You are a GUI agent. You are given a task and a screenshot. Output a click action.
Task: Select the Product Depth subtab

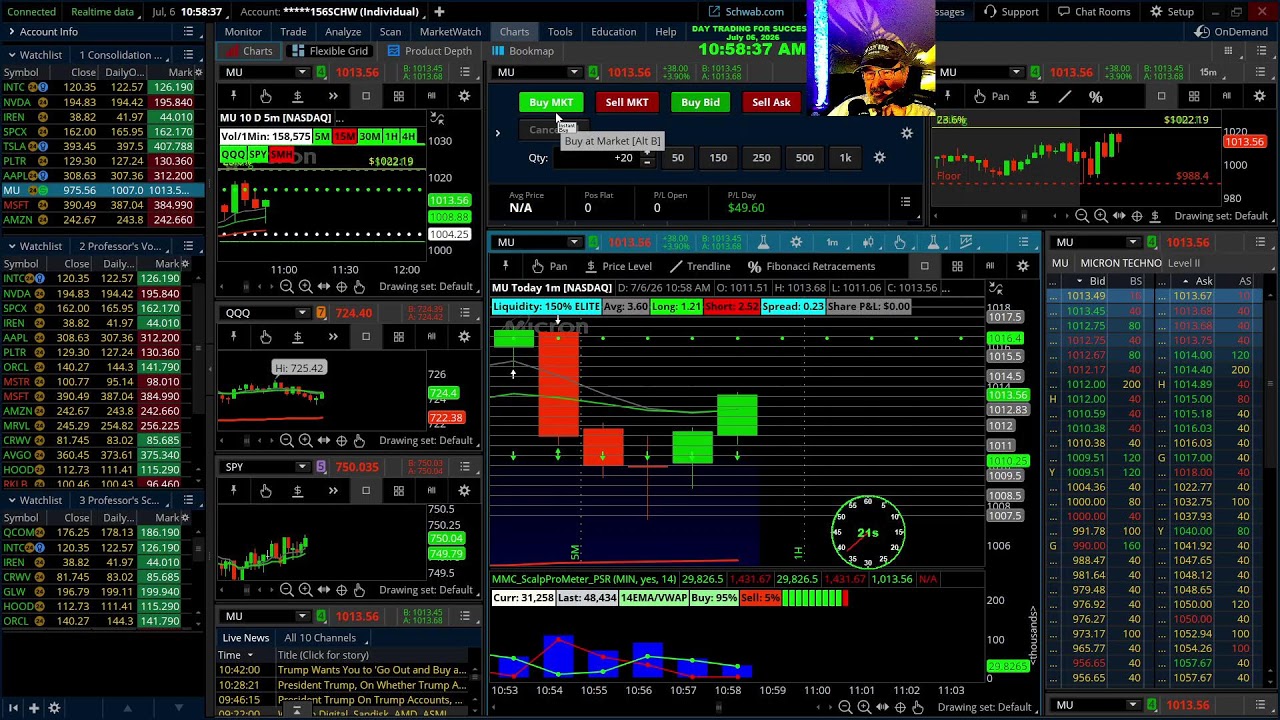click(430, 51)
